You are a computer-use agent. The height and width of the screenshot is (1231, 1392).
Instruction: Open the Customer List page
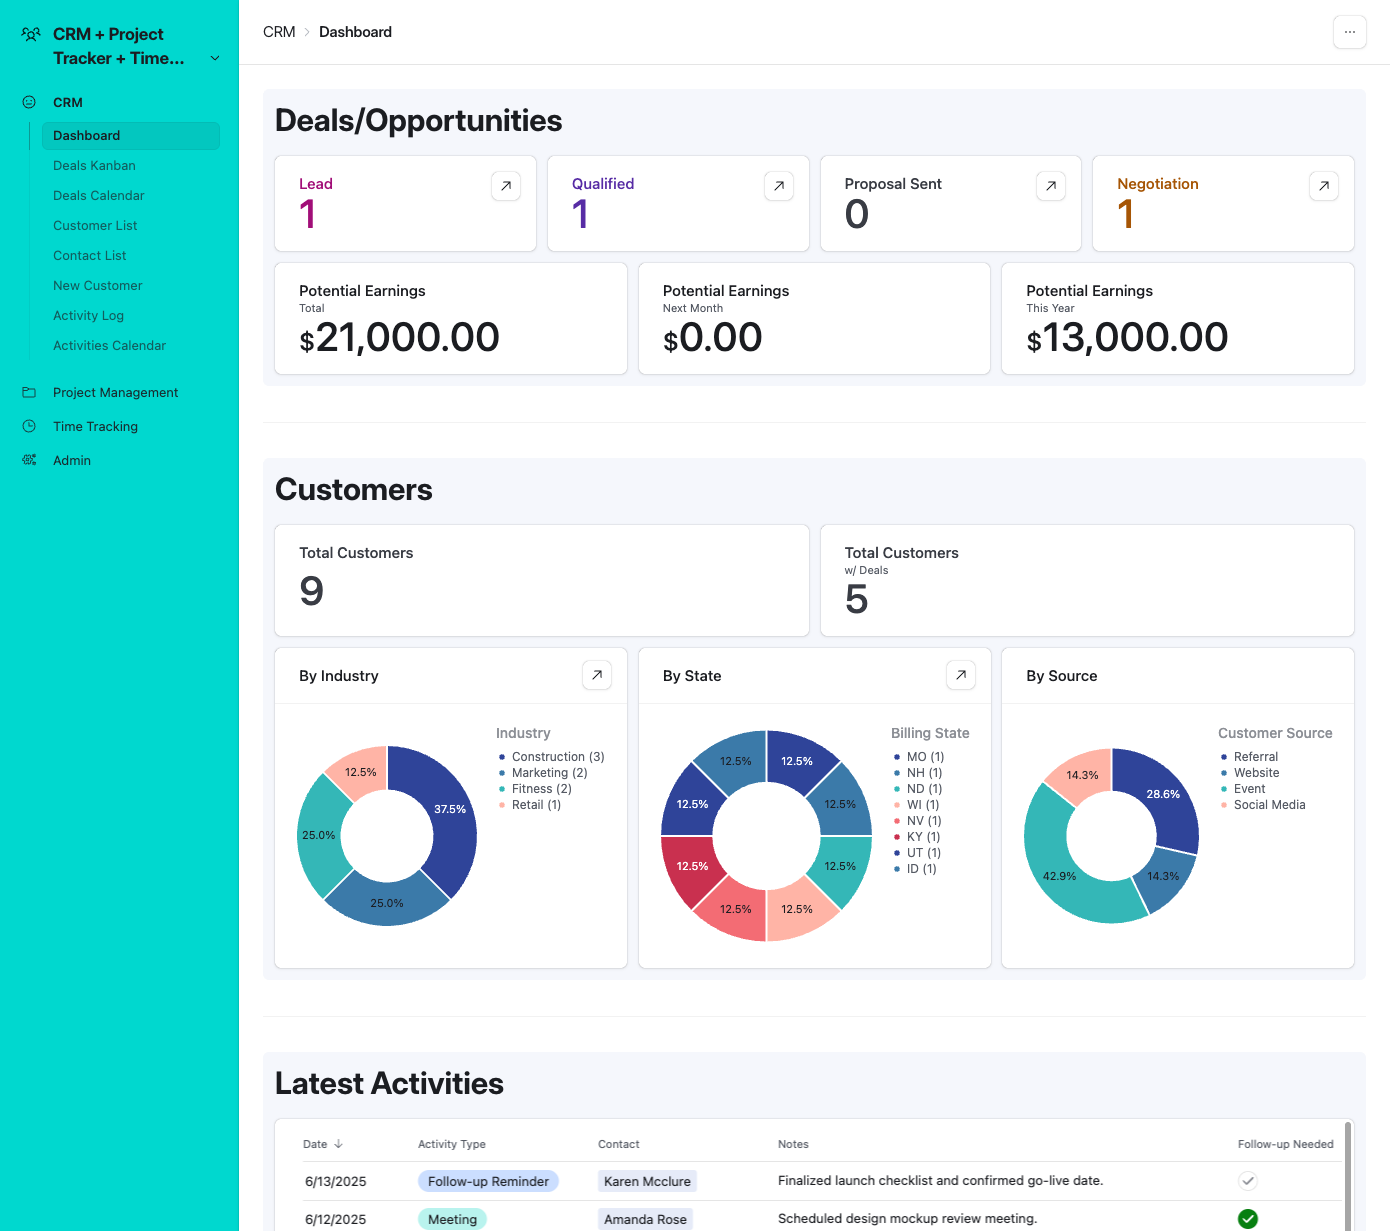95,225
